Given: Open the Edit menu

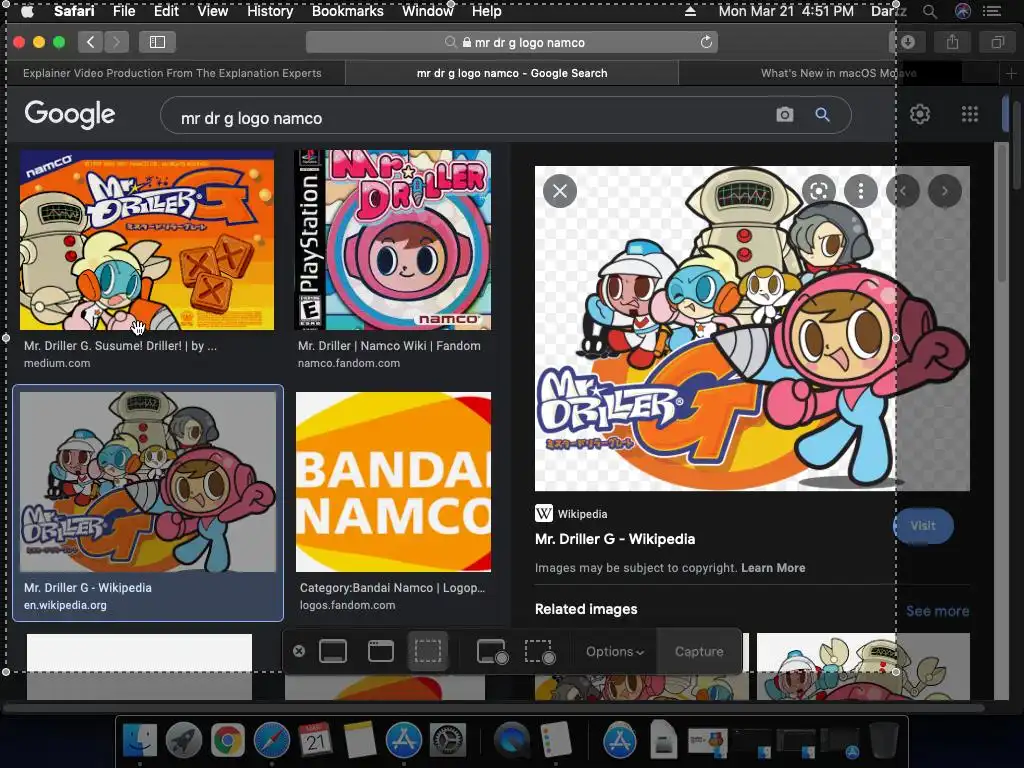Looking at the screenshot, I should [166, 11].
